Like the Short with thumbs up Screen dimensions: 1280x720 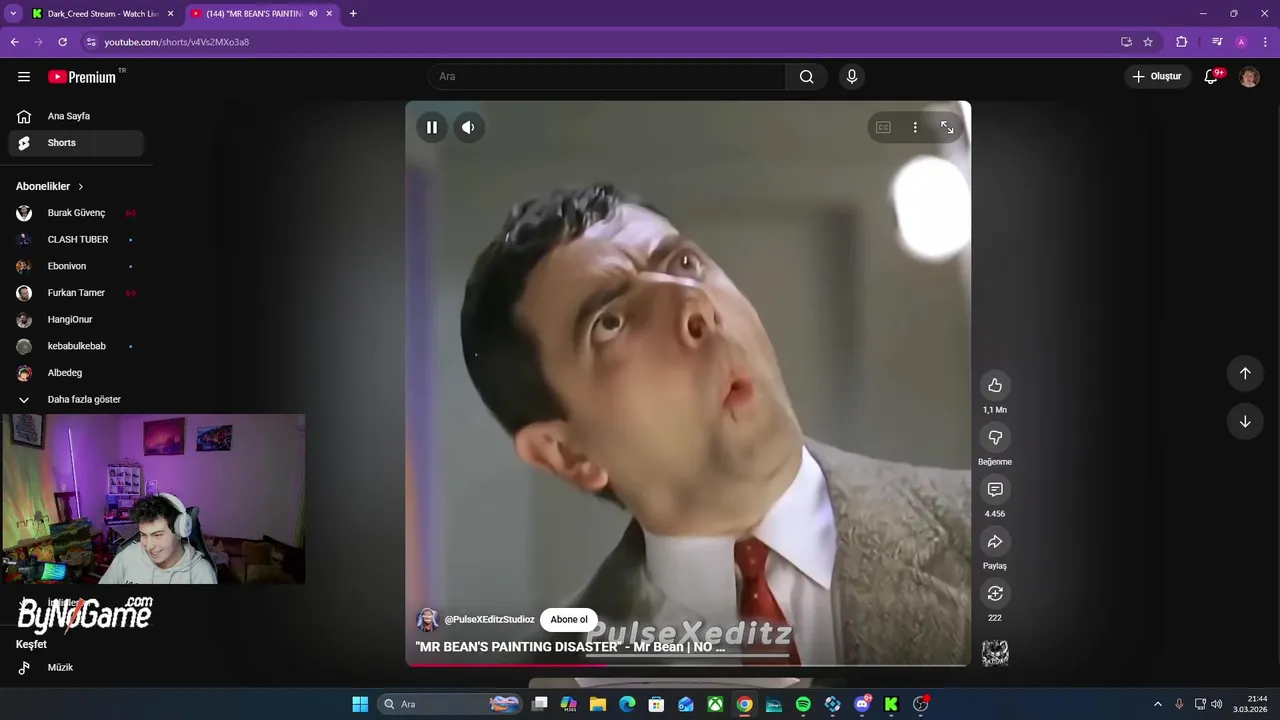tap(995, 385)
